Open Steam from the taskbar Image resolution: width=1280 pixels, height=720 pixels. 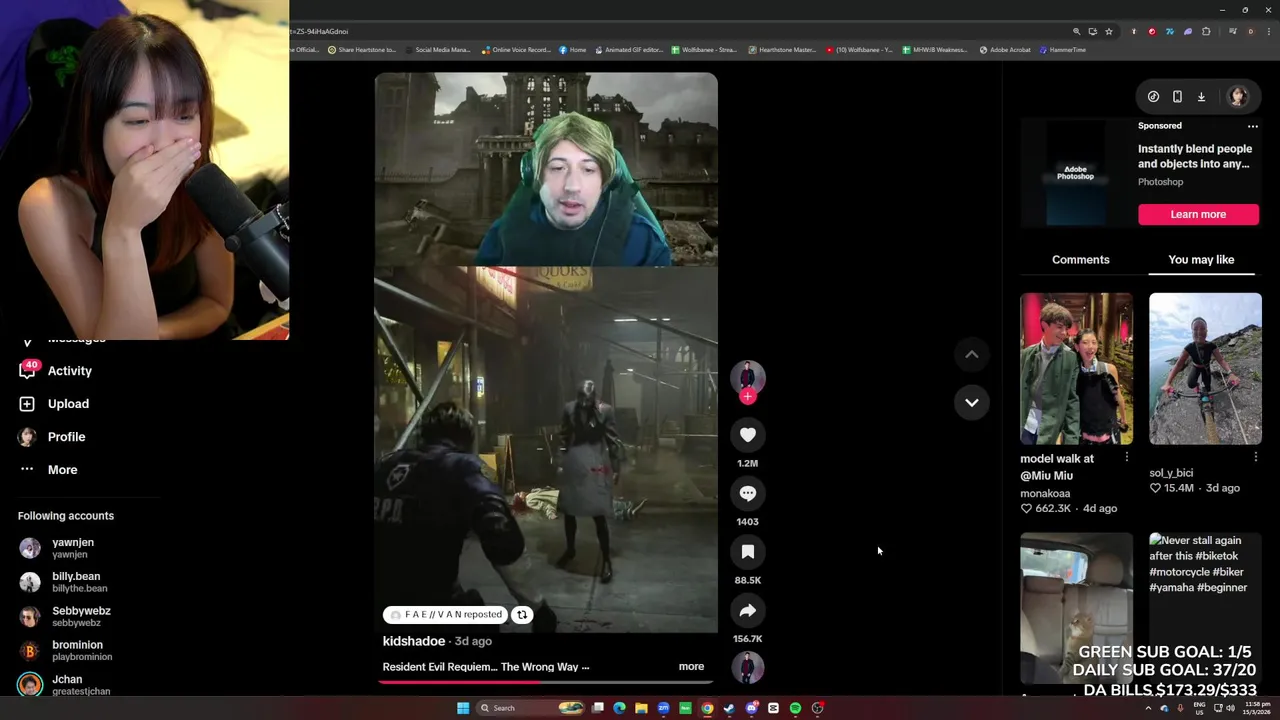(x=729, y=708)
